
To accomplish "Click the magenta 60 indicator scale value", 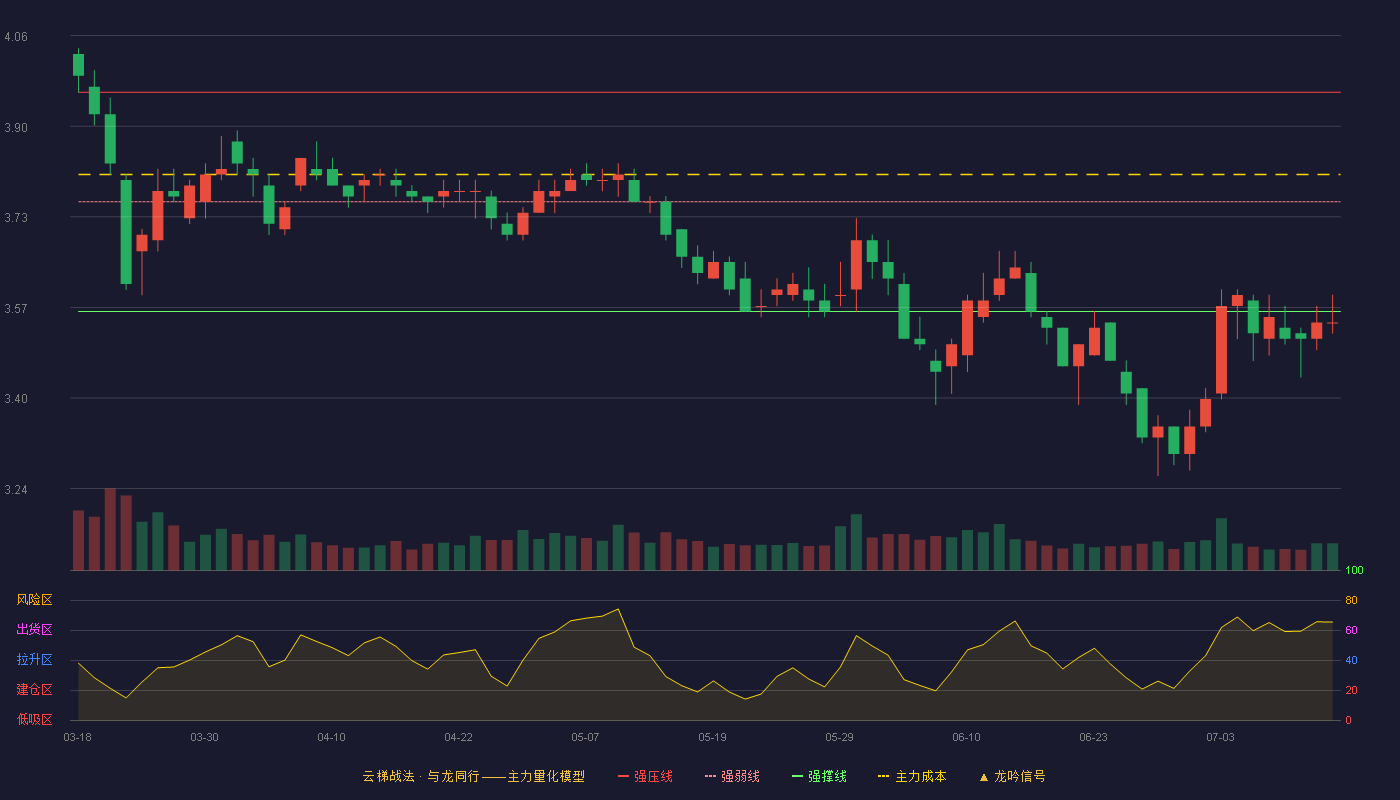I will pyautogui.click(x=1351, y=630).
